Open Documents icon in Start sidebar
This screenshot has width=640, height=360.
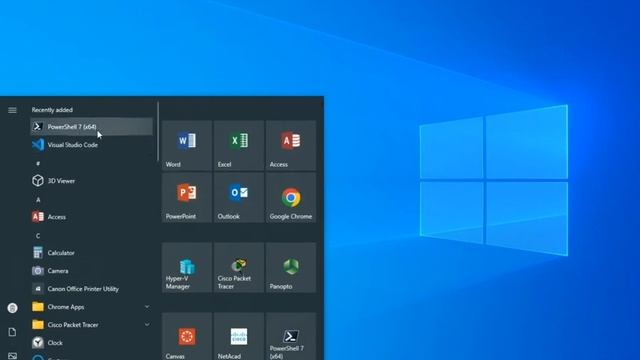tap(12, 332)
